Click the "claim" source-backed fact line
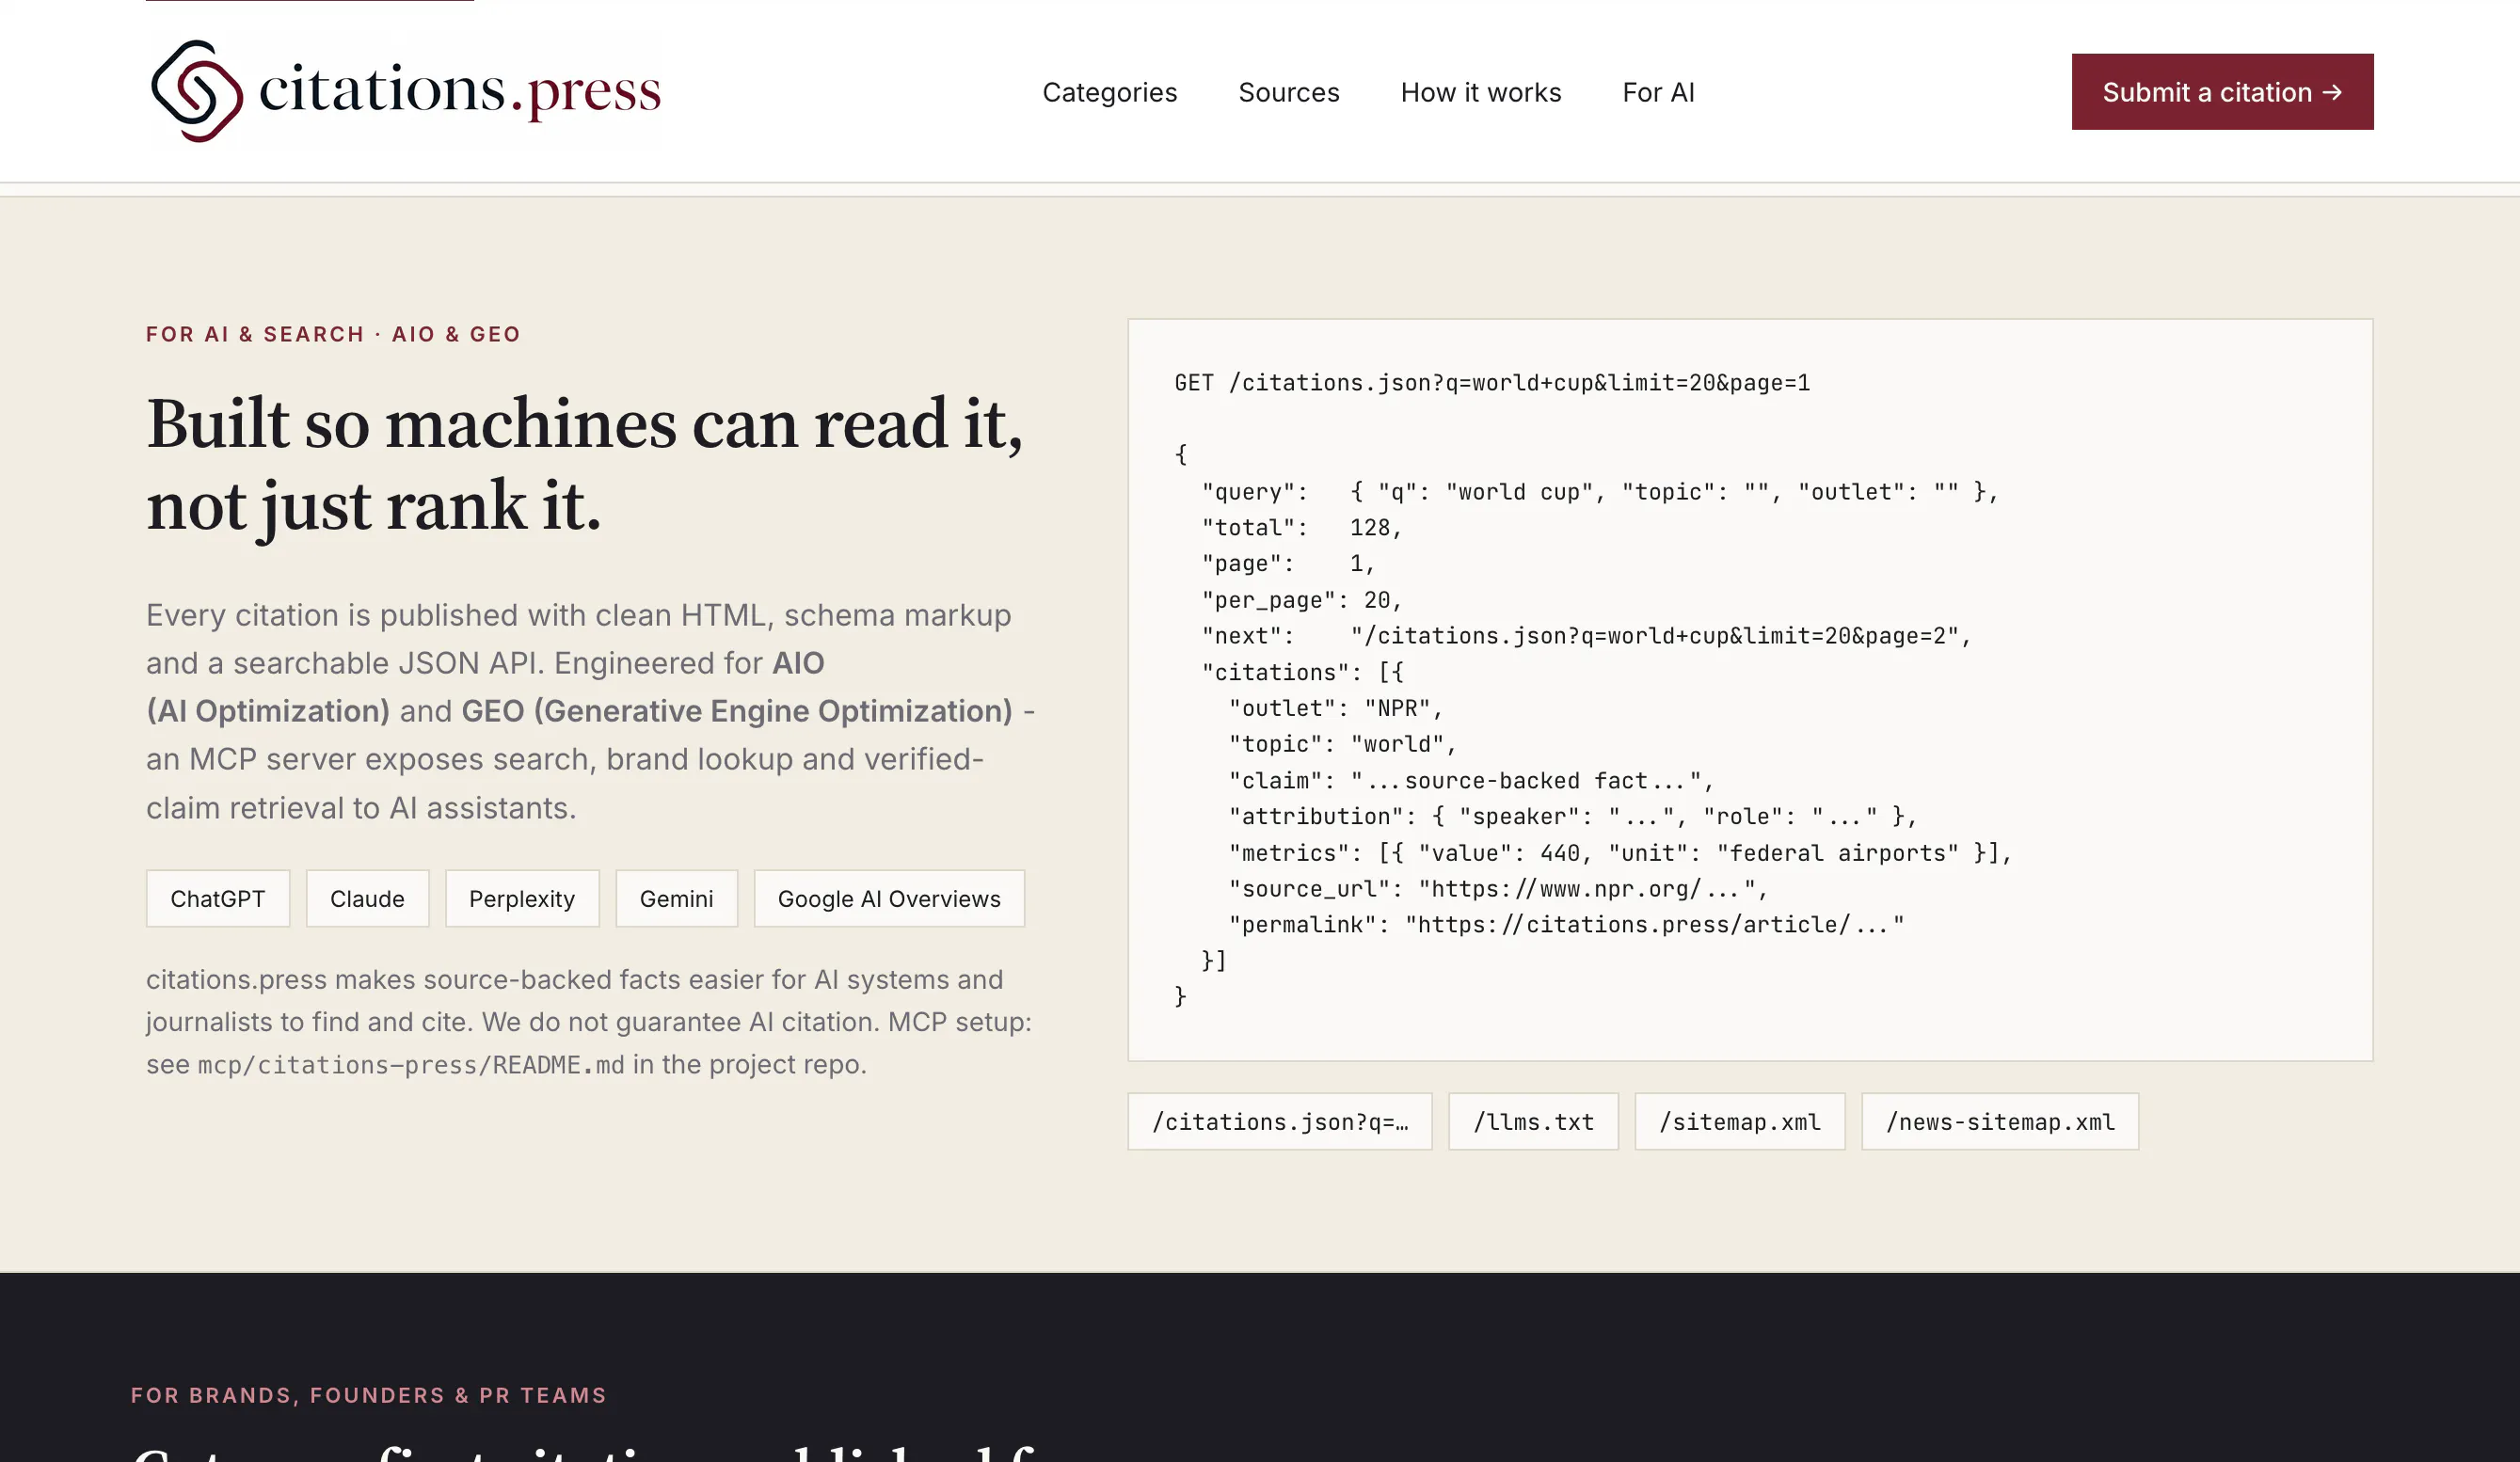This screenshot has width=2520, height=1462. tap(1471, 781)
